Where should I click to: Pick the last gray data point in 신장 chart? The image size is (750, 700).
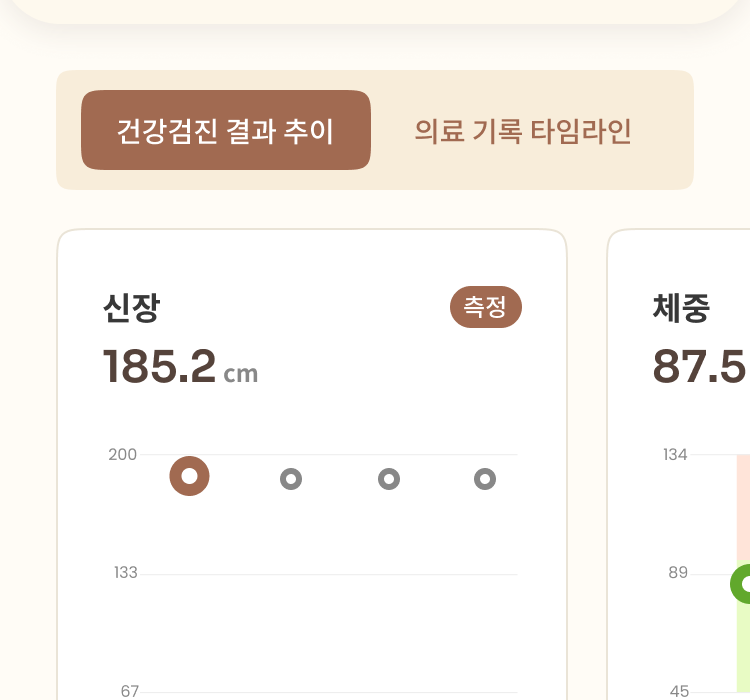coord(485,480)
